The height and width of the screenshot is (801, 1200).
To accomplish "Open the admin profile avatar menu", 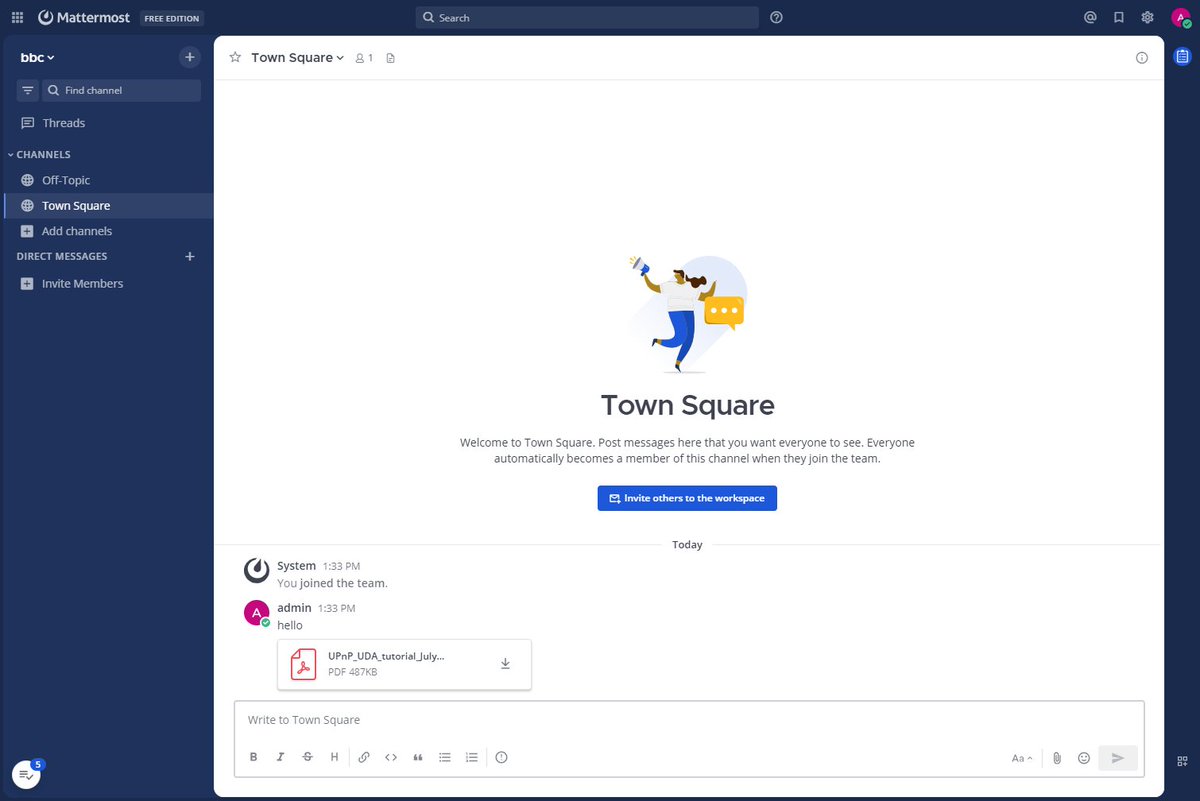I will (1180, 18).
